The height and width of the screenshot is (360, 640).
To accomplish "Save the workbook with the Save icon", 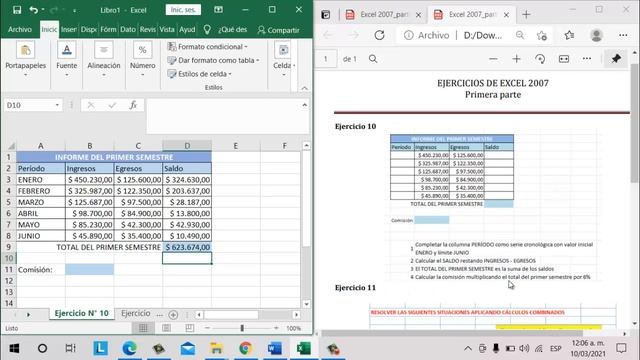I will (17, 10).
